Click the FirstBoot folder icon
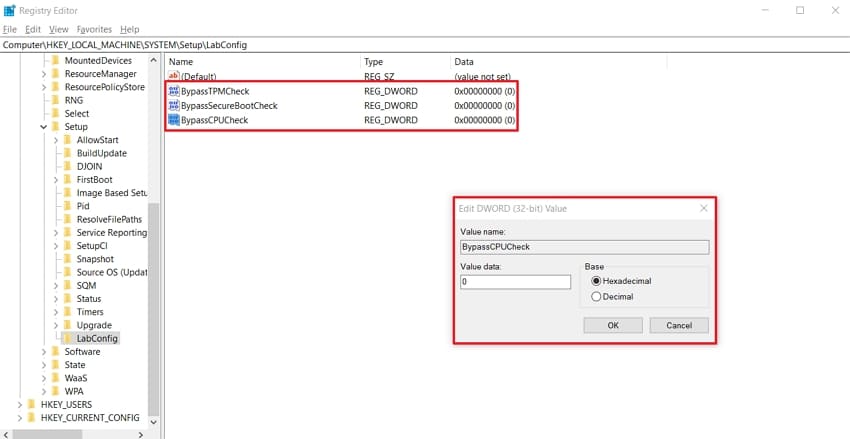This screenshot has width=850, height=439. pyautogui.click(x=67, y=179)
